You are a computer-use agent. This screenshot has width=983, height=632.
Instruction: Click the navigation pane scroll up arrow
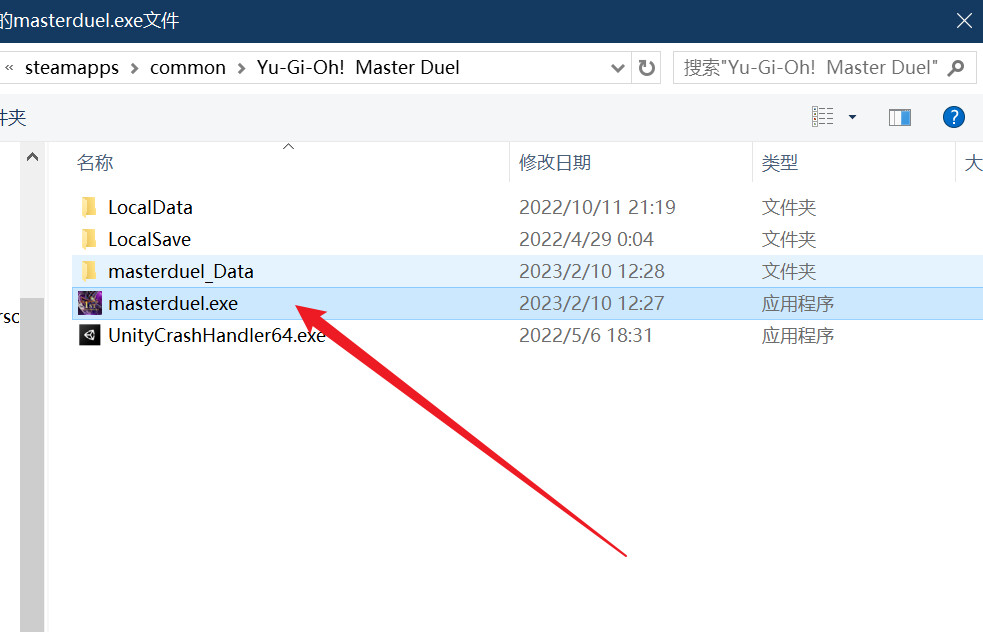coord(33,157)
